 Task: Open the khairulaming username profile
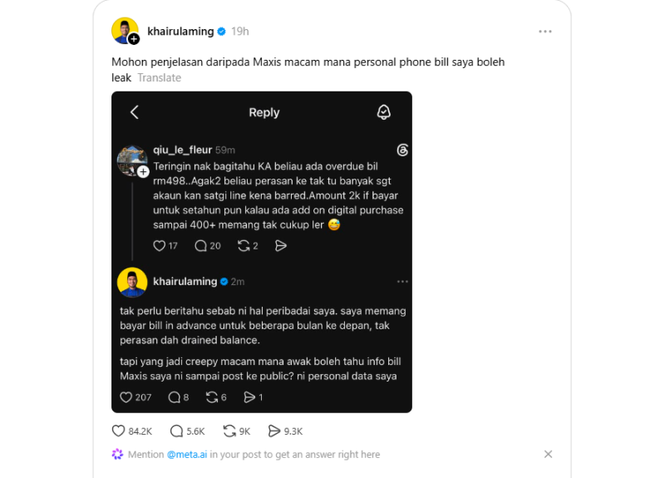180,31
